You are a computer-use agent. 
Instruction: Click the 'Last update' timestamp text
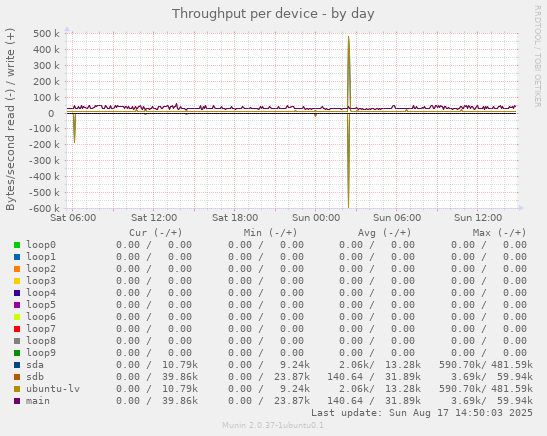[422, 413]
